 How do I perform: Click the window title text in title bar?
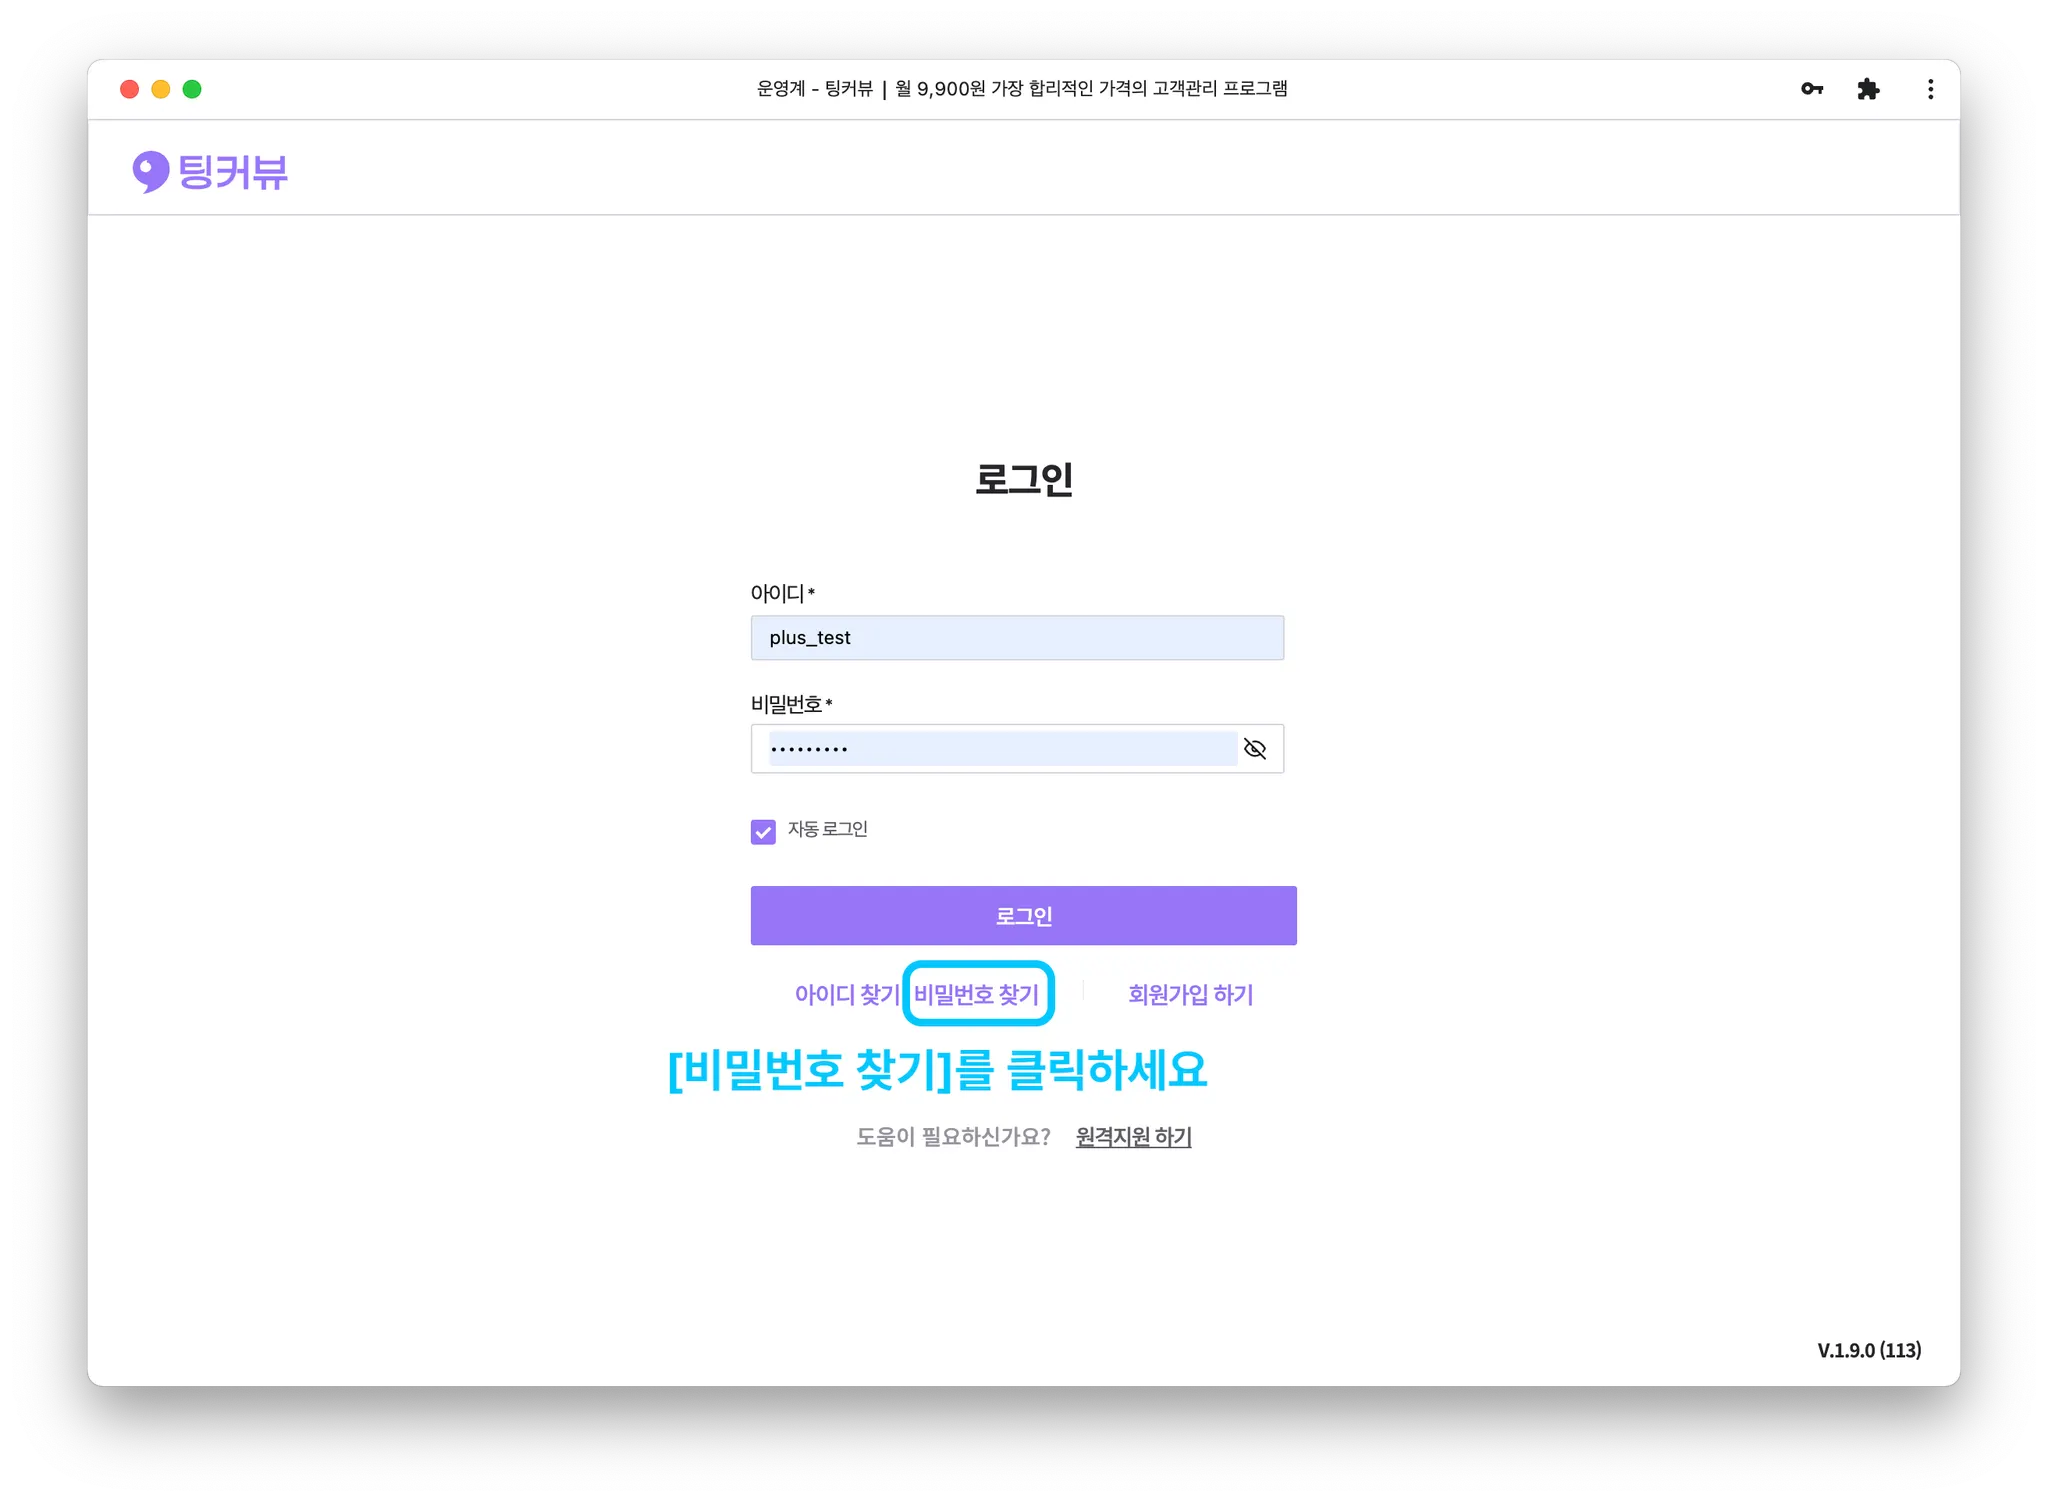point(1021,89)
